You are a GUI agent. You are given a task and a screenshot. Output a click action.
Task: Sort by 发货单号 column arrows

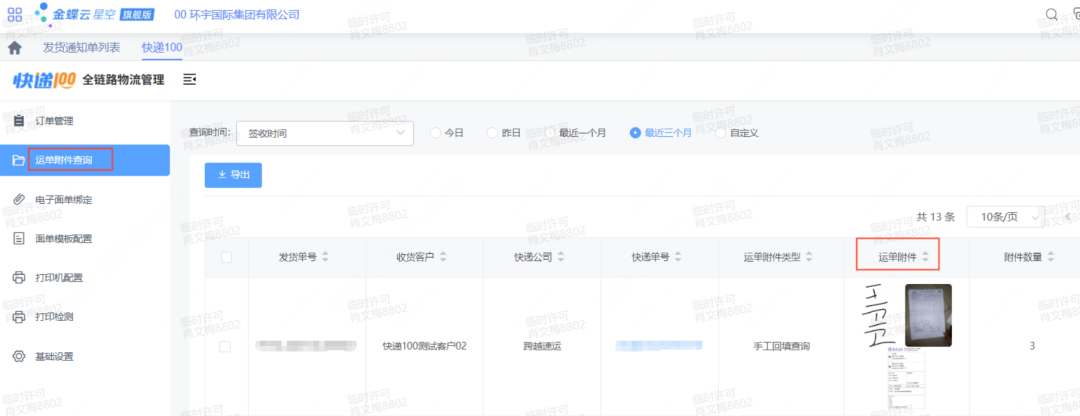point(326,258)
